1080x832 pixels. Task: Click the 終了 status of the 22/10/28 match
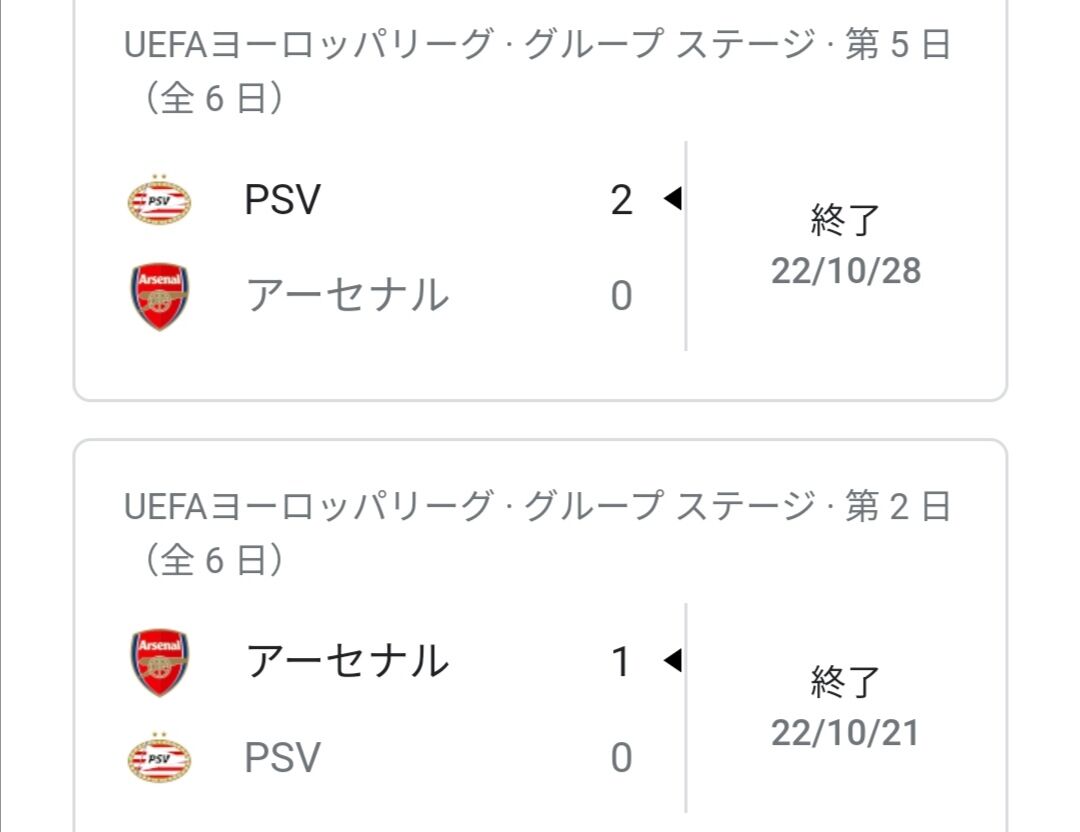click(x=845, y=220)
